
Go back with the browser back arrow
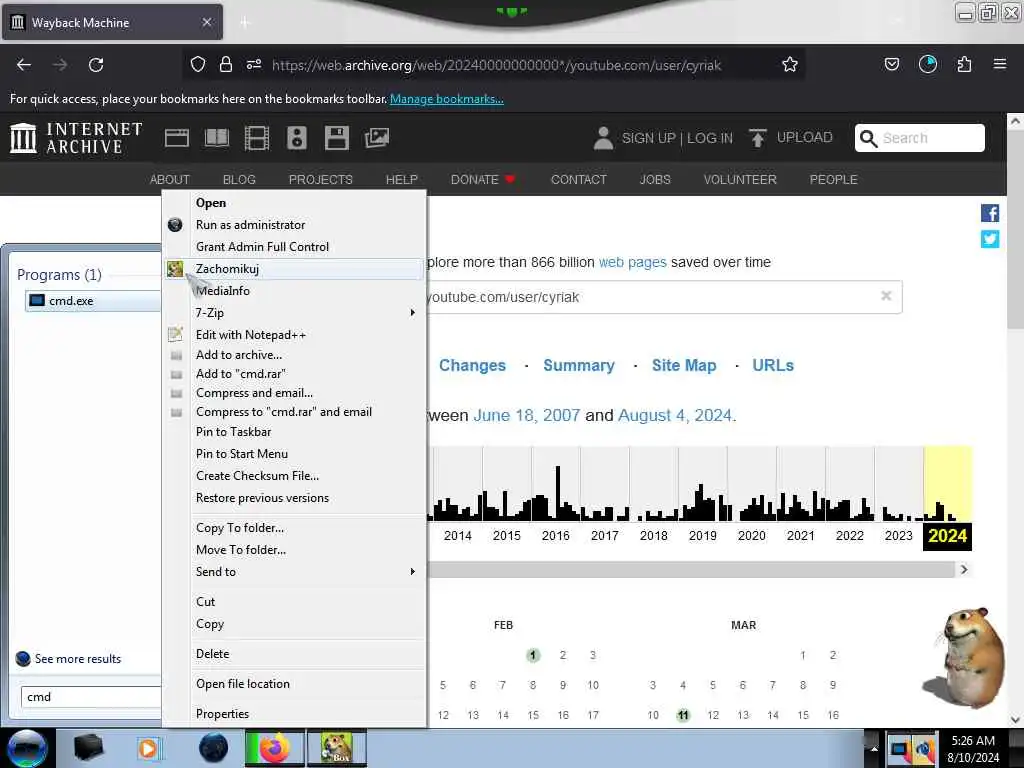24,65
